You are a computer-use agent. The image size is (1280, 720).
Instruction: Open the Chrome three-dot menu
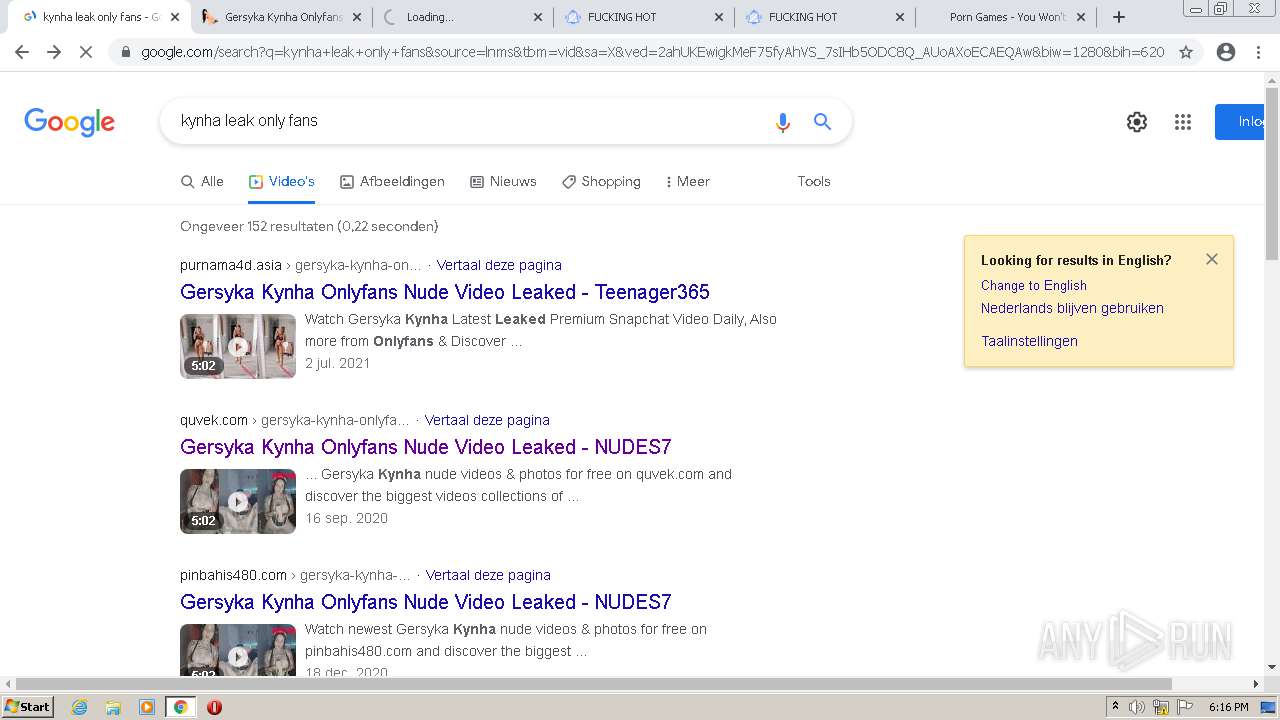(x=1258, y=52)
